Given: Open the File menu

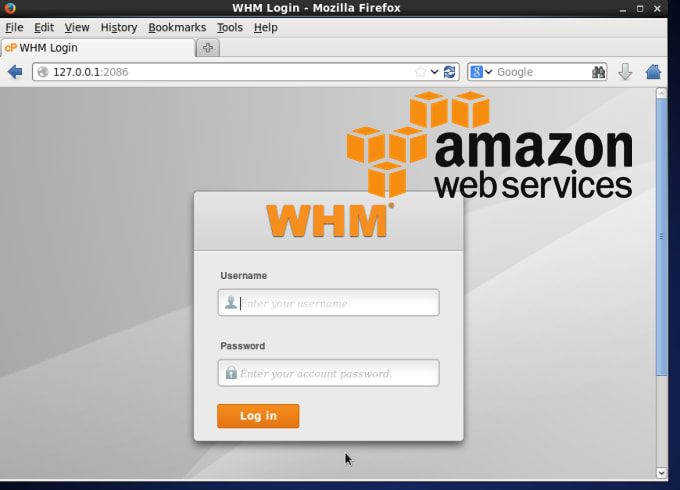Looking at the screenshot, I should tap(14, 27).
